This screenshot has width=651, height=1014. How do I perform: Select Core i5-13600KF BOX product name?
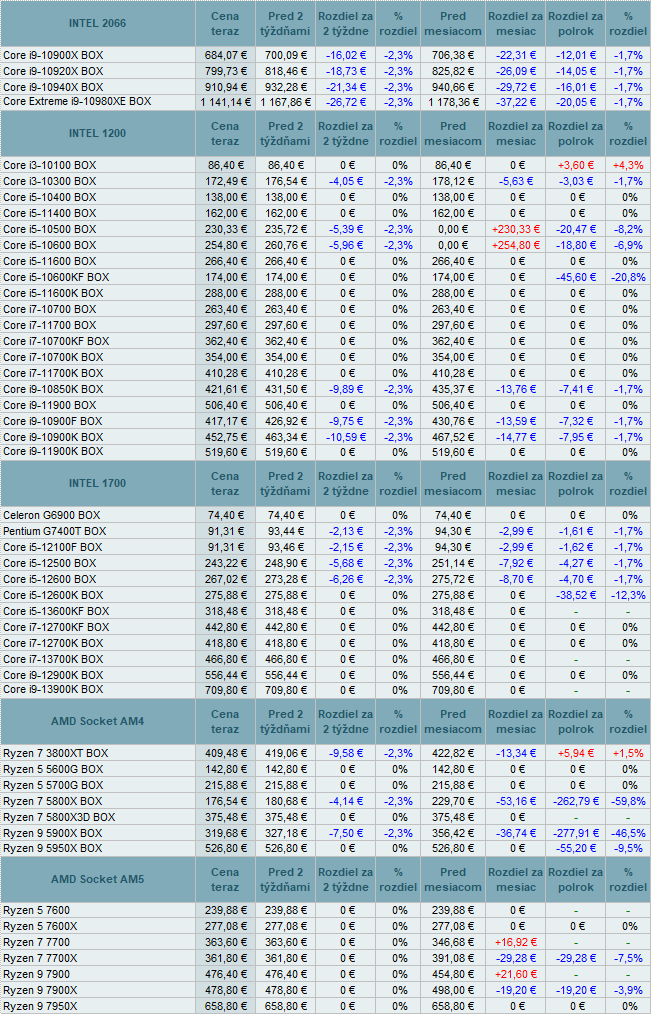[x=56, y=611]
